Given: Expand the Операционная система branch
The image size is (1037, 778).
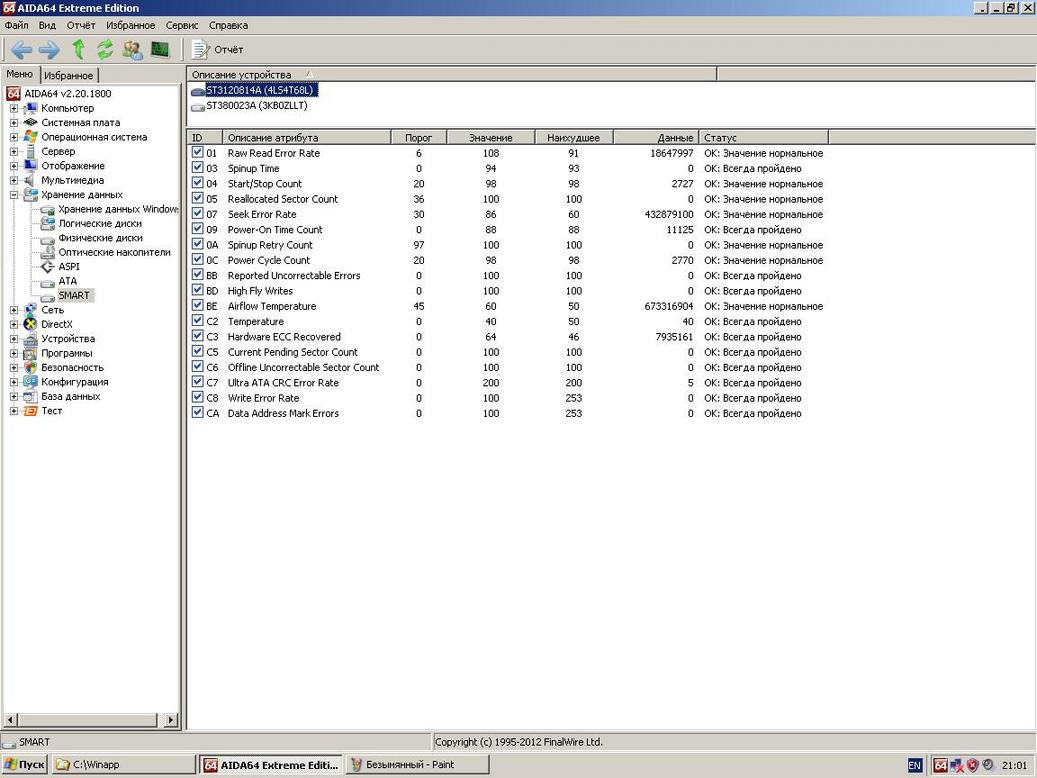Looking at the screenshot, I should [13, 137].
